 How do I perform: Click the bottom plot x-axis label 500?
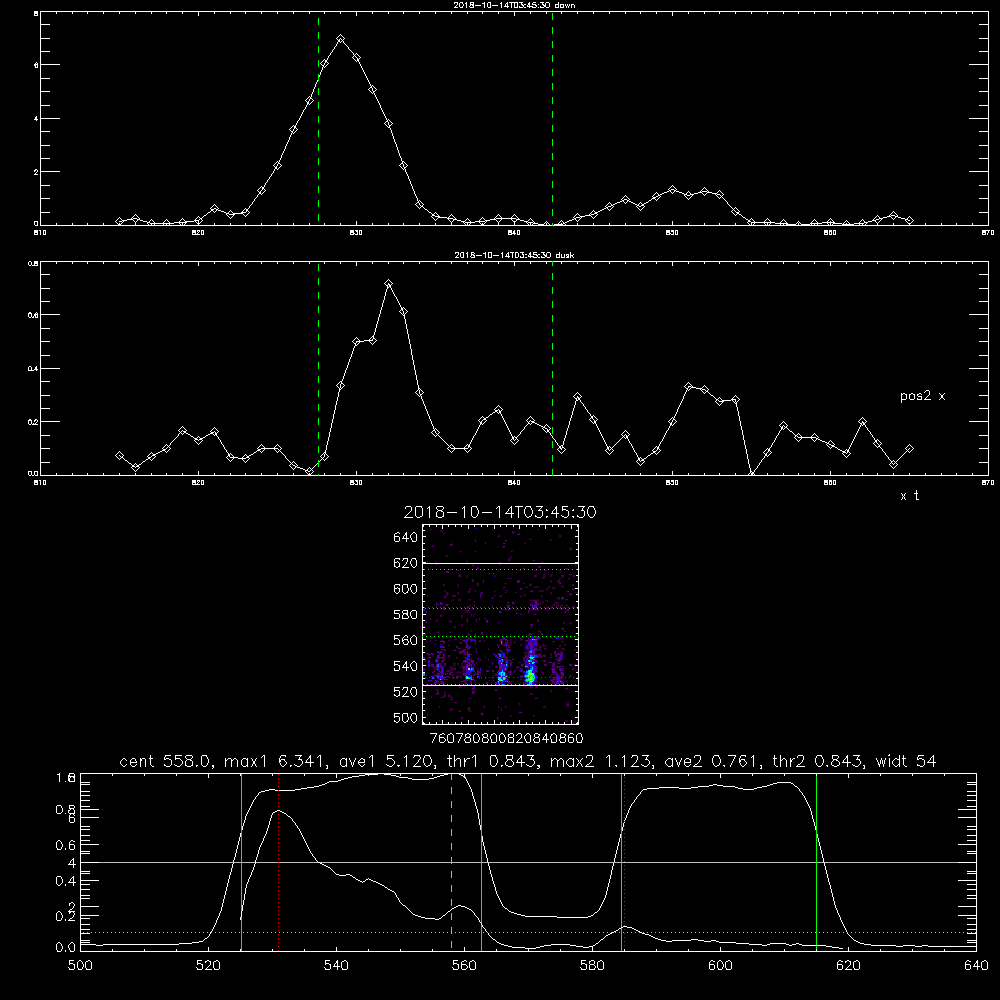click(x=80, y=966)
